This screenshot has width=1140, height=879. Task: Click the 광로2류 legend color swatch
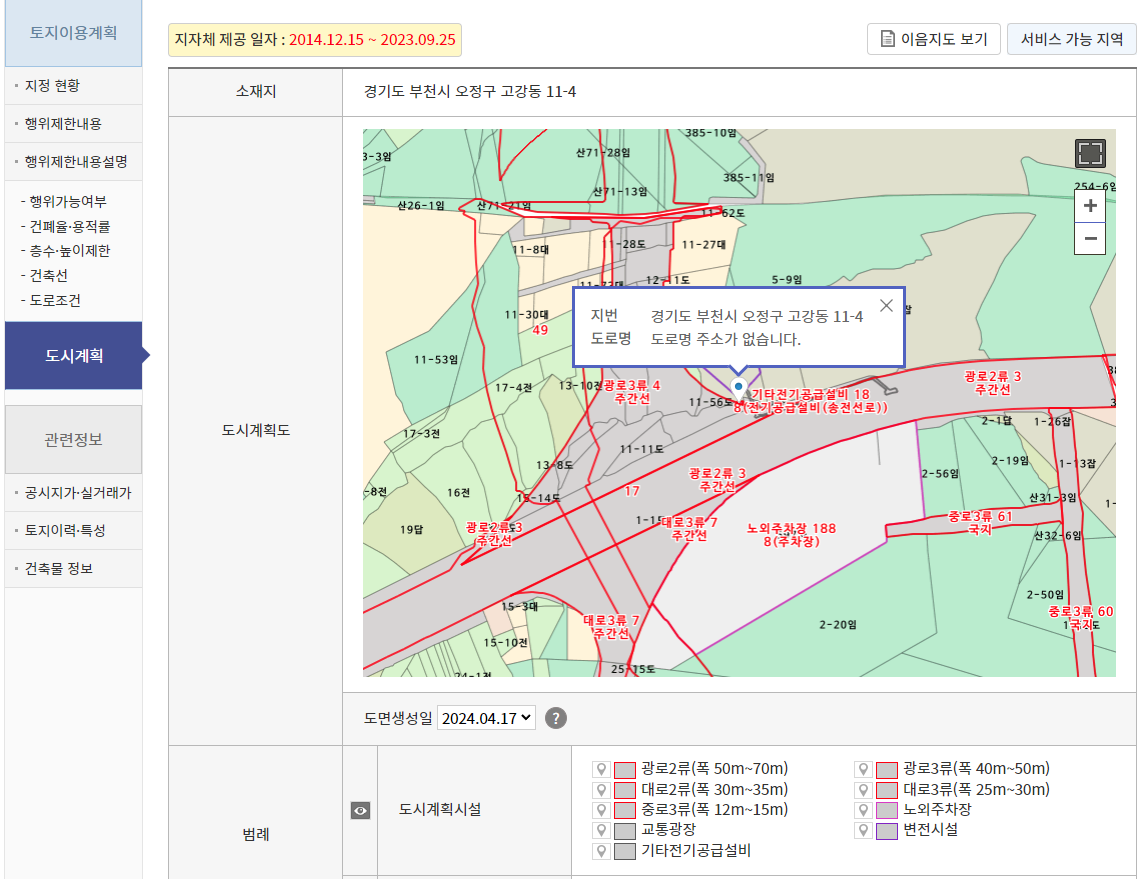pyautogui.click(x=625, y=770)
